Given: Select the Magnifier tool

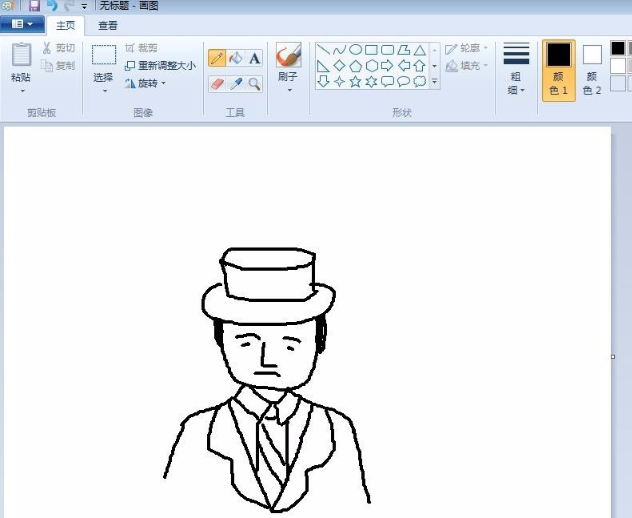Looking at the screenshot, I should coord(254,84).
